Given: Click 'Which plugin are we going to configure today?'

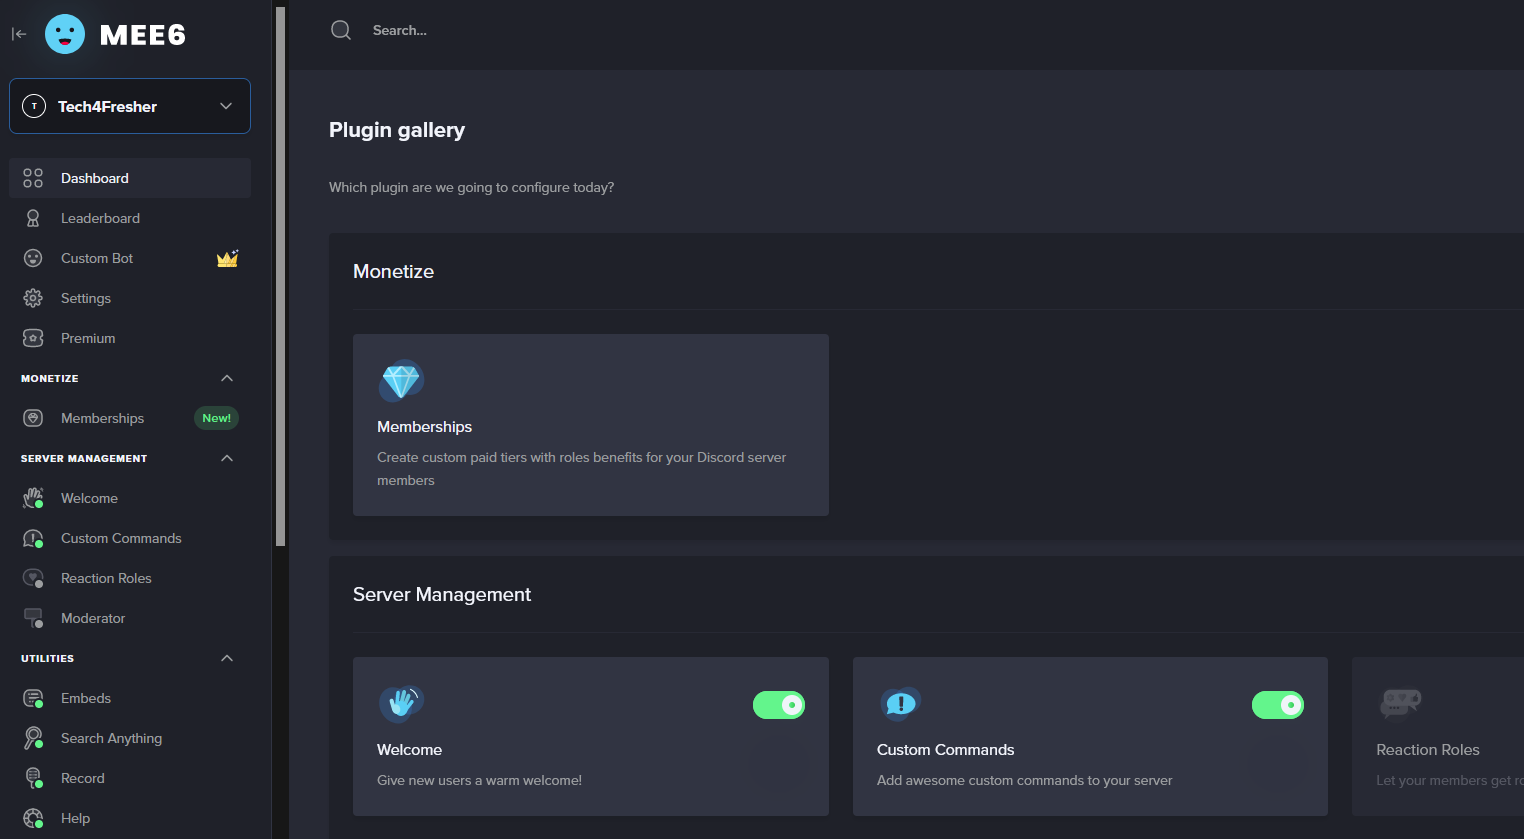Looking at the screenshot, I should click(471, 187).
